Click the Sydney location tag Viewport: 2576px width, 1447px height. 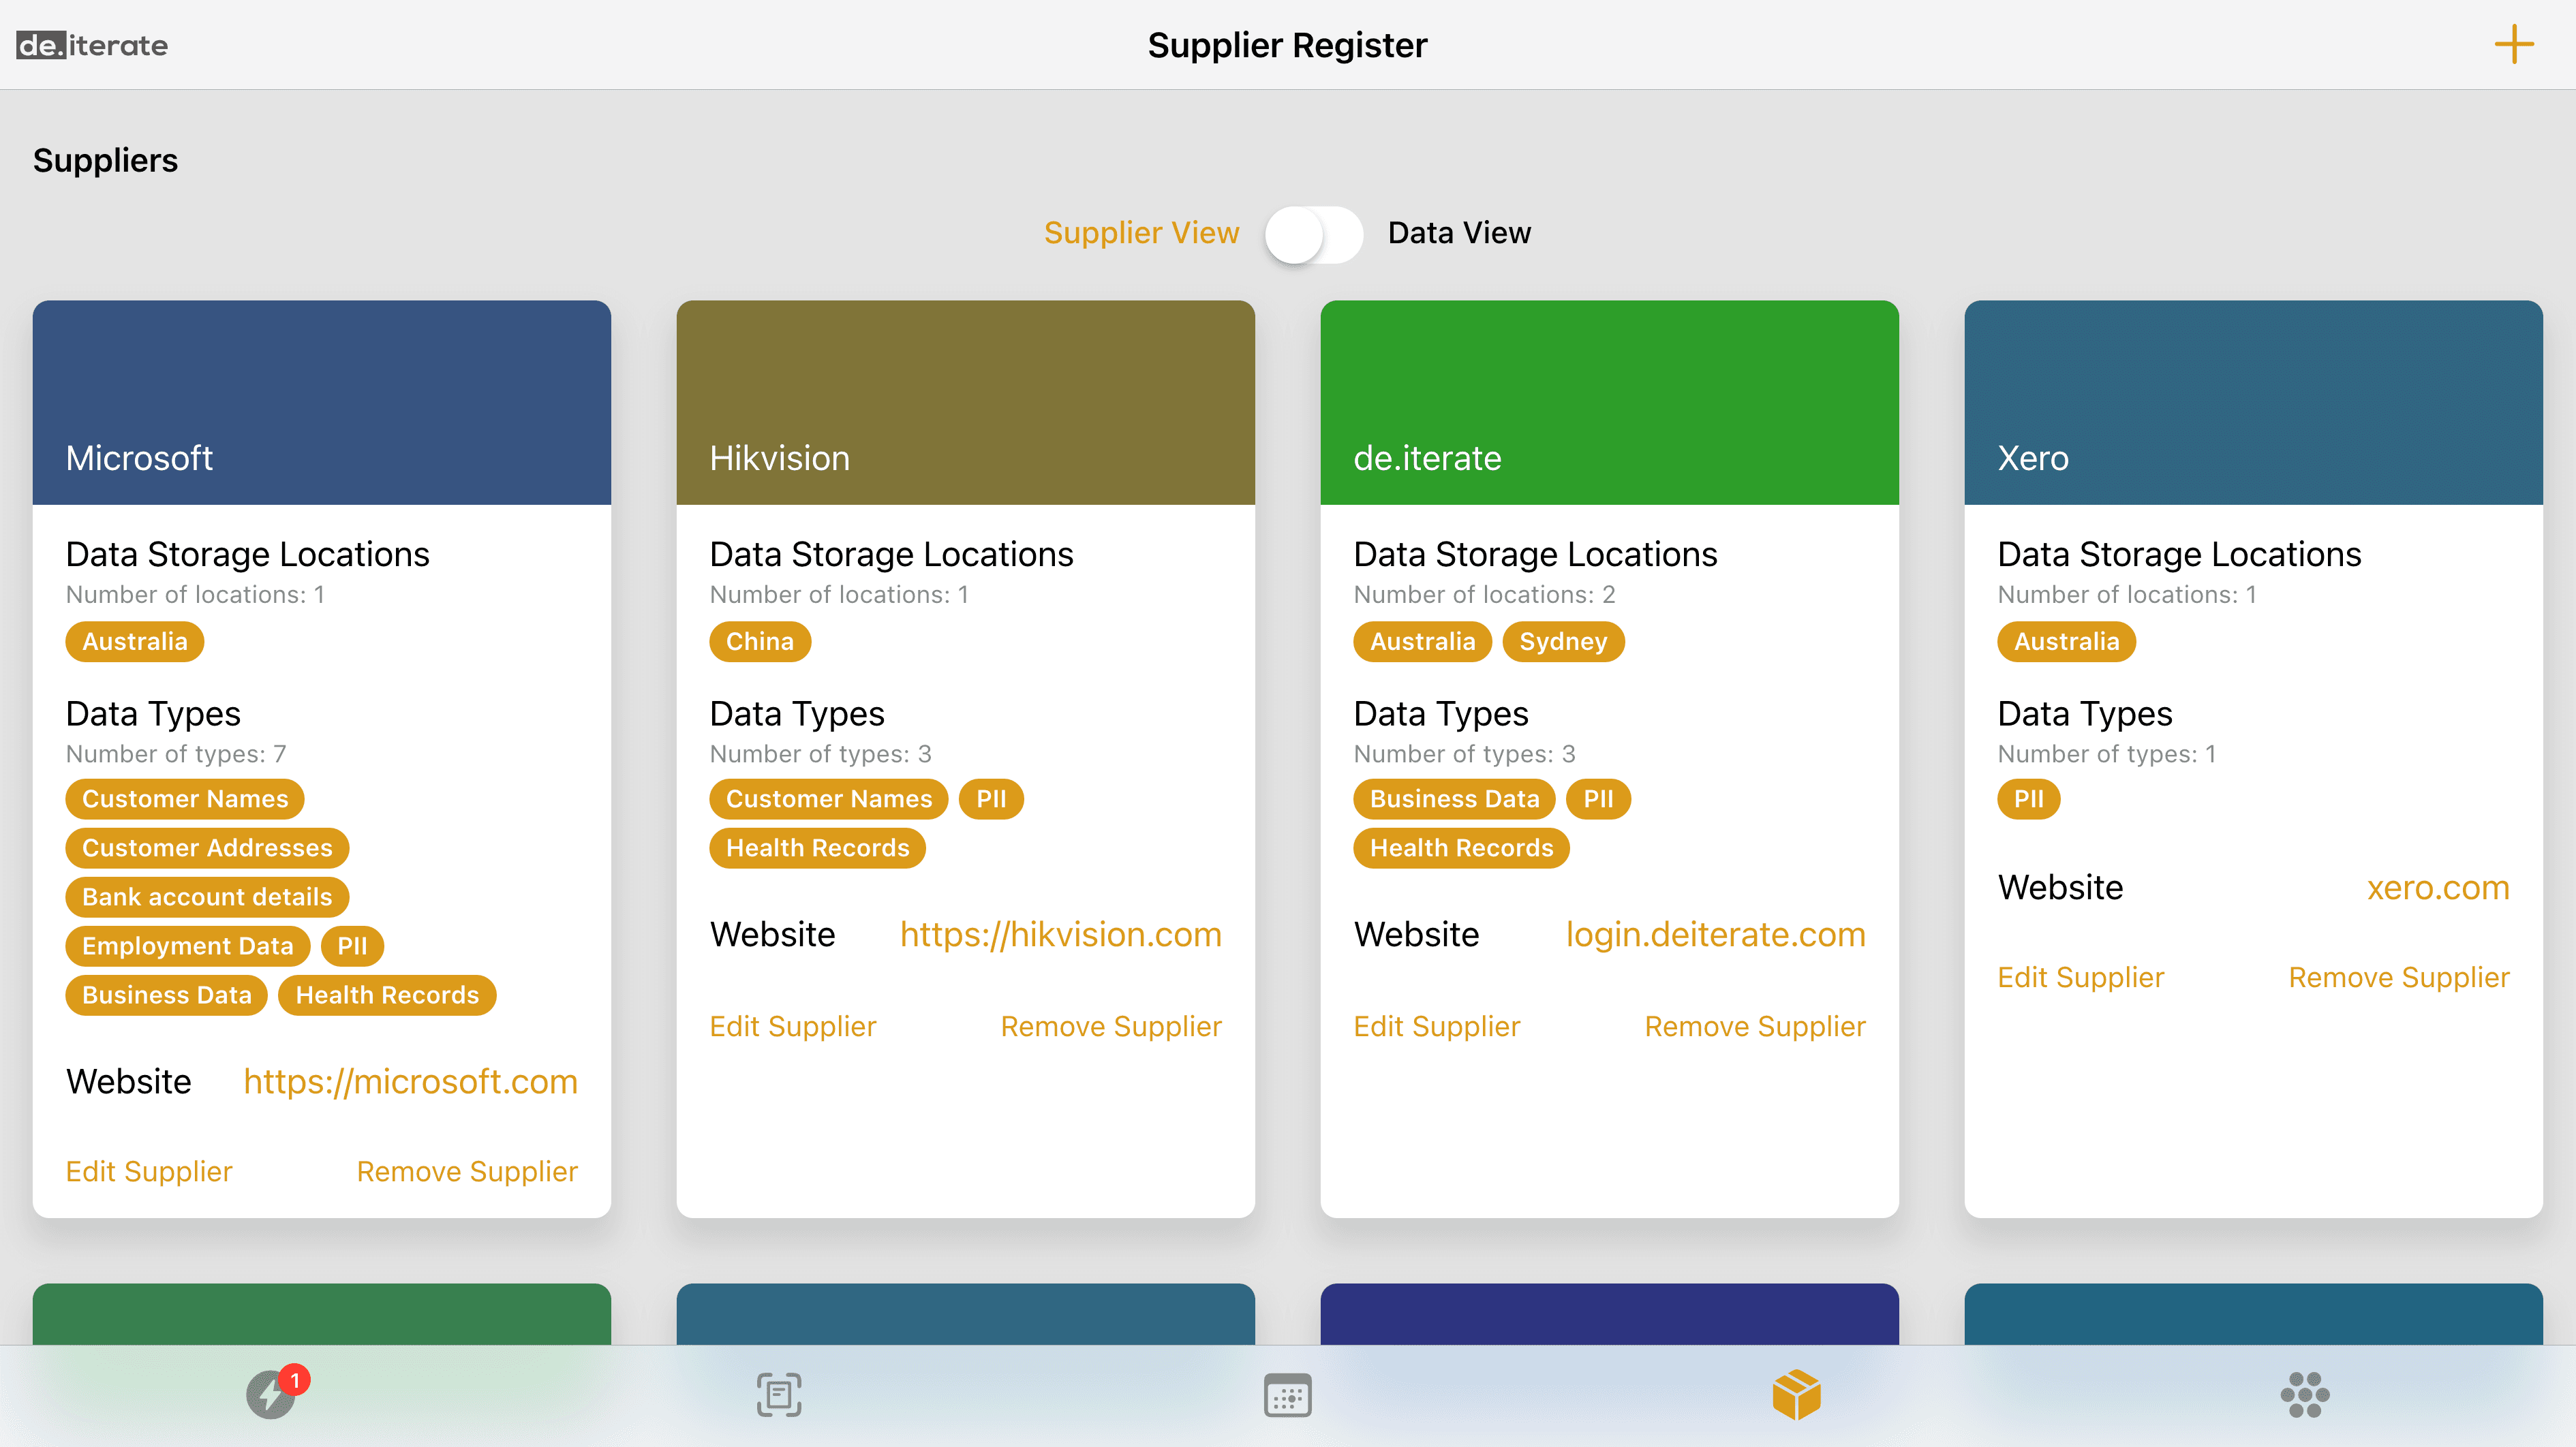coord(1562,641)
